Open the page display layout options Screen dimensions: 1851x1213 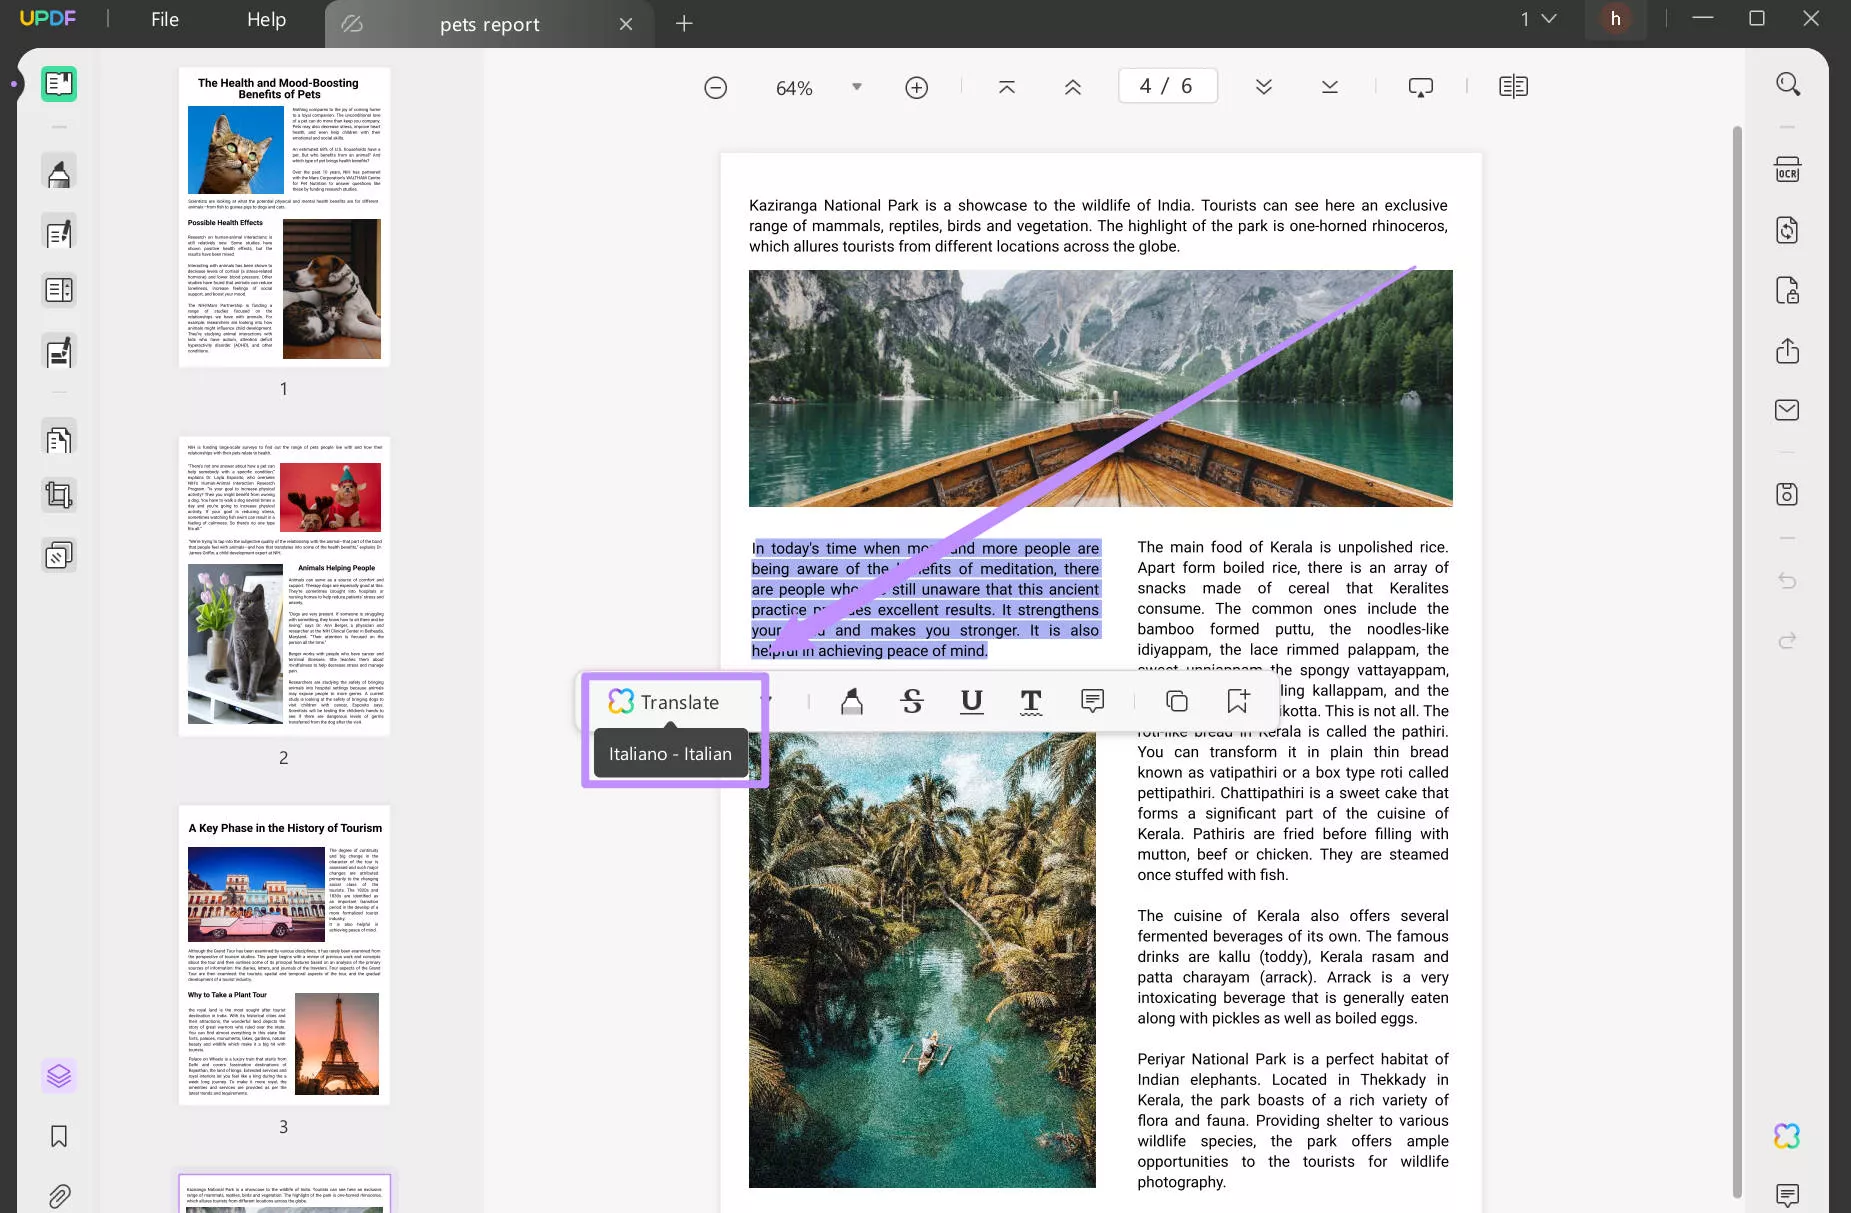1514,88
